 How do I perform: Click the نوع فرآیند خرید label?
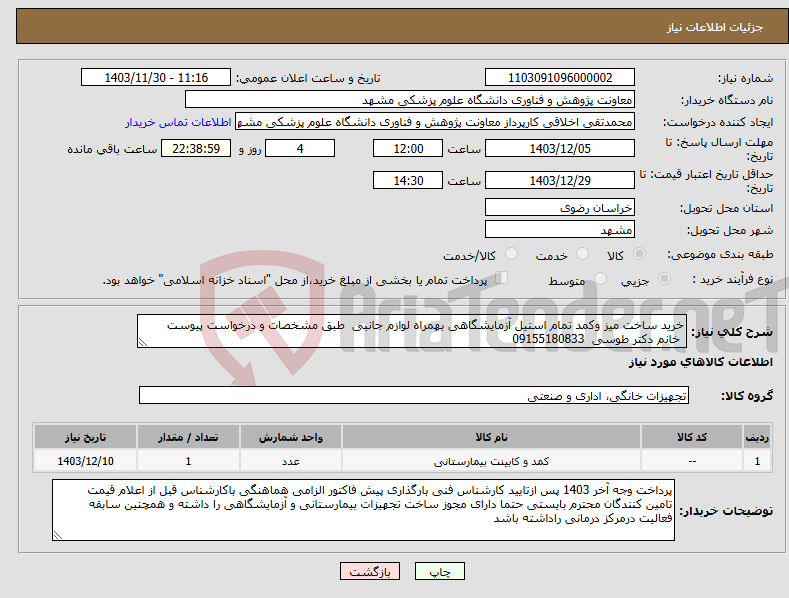click(x=733, y=279)
